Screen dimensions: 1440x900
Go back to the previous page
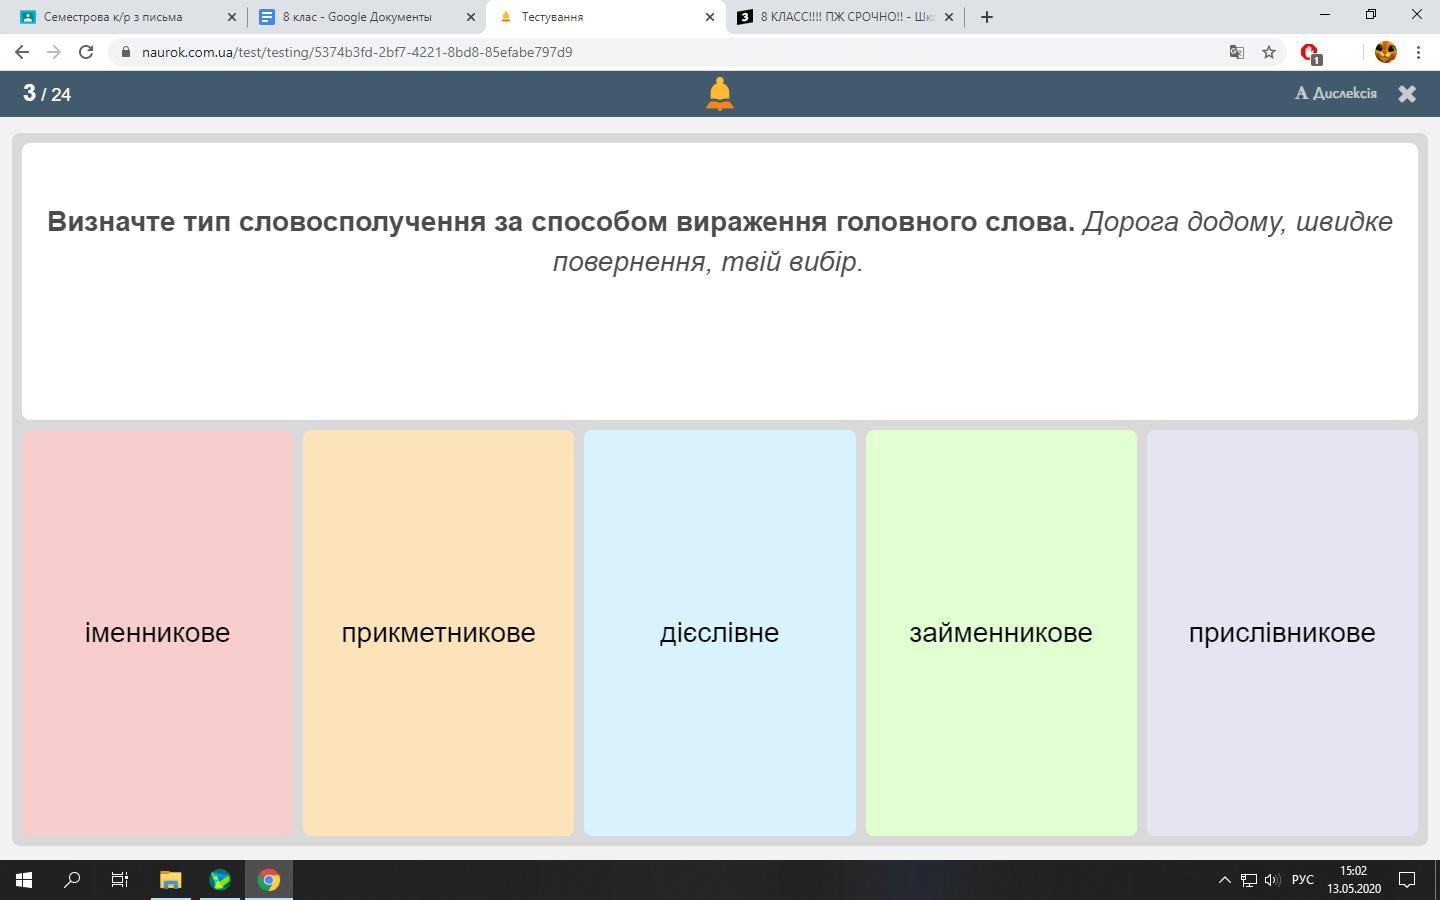click(22, 52)
